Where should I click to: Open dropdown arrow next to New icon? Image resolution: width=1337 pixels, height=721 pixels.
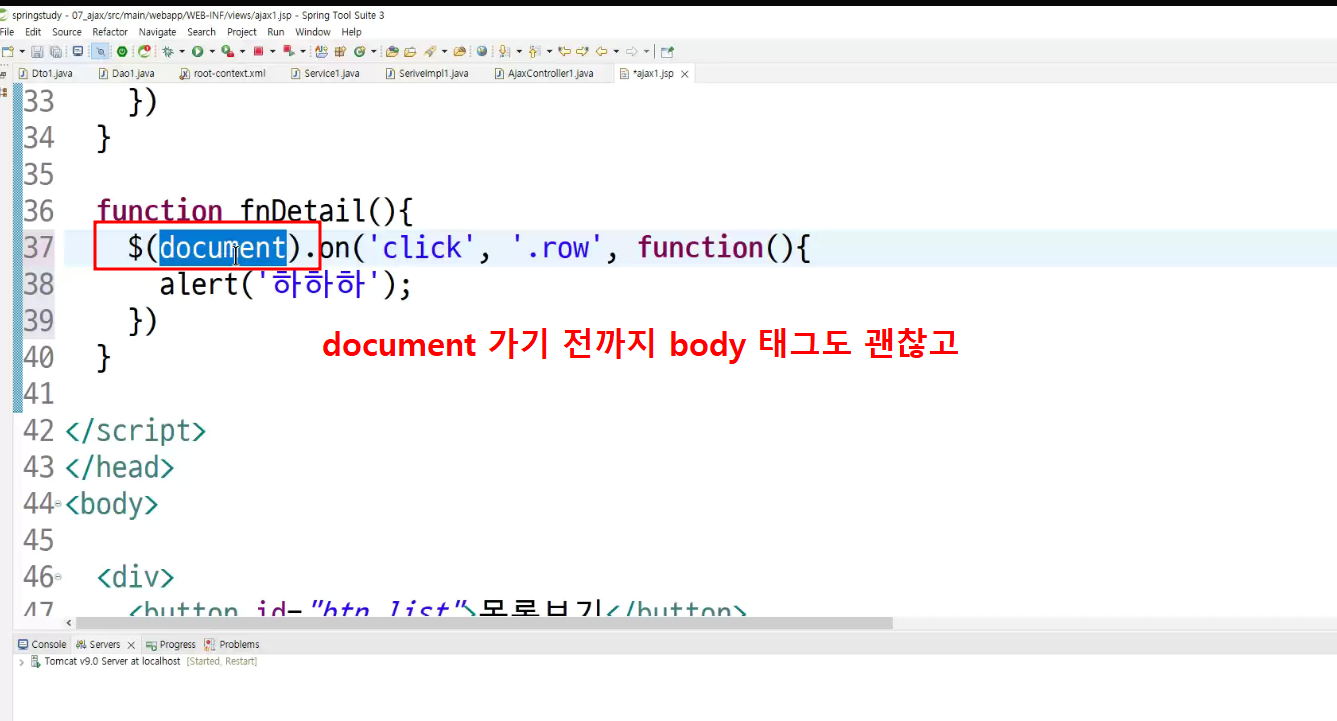pos(22,51)
